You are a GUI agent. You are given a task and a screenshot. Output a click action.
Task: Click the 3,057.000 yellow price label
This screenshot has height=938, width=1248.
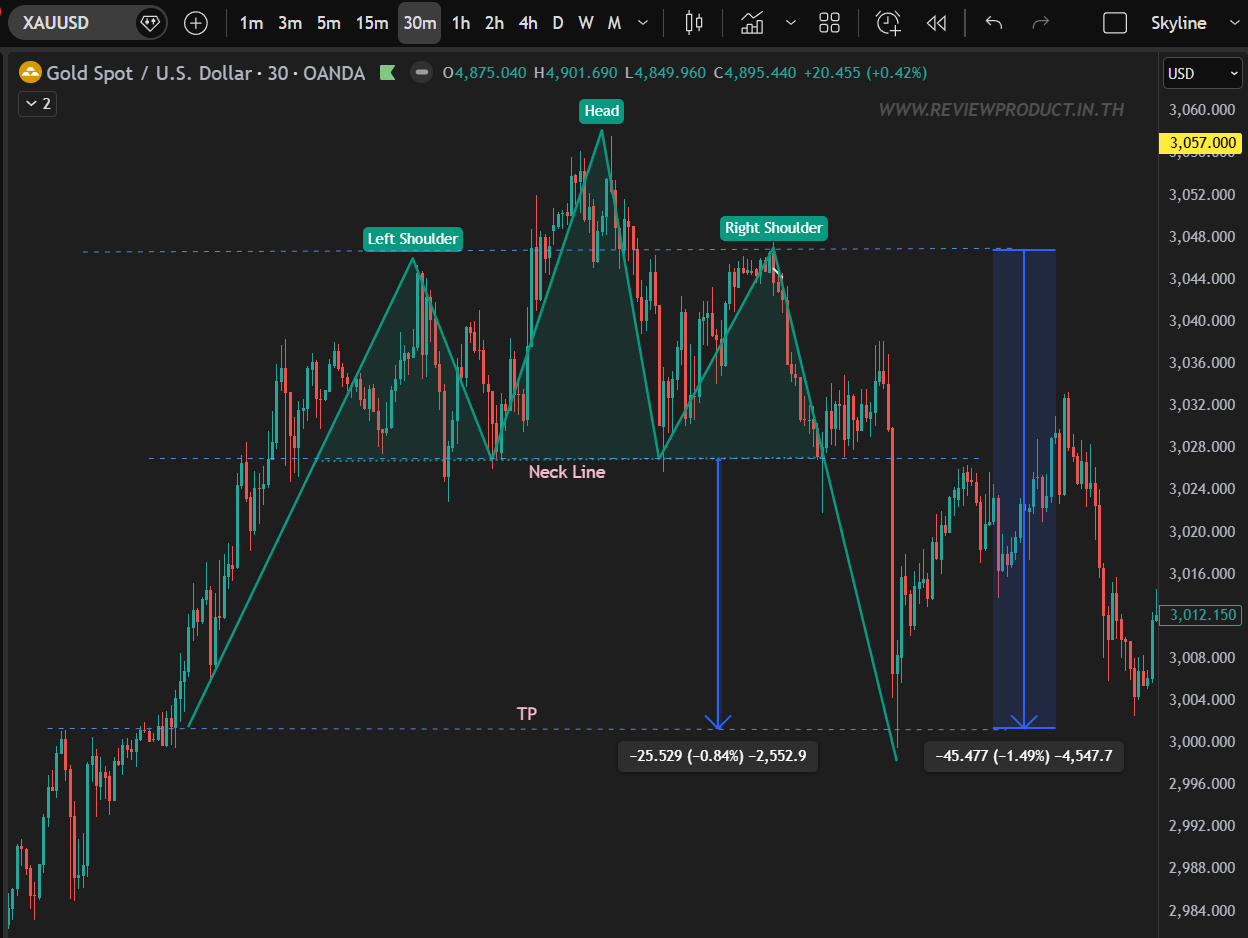point(1199,144)
